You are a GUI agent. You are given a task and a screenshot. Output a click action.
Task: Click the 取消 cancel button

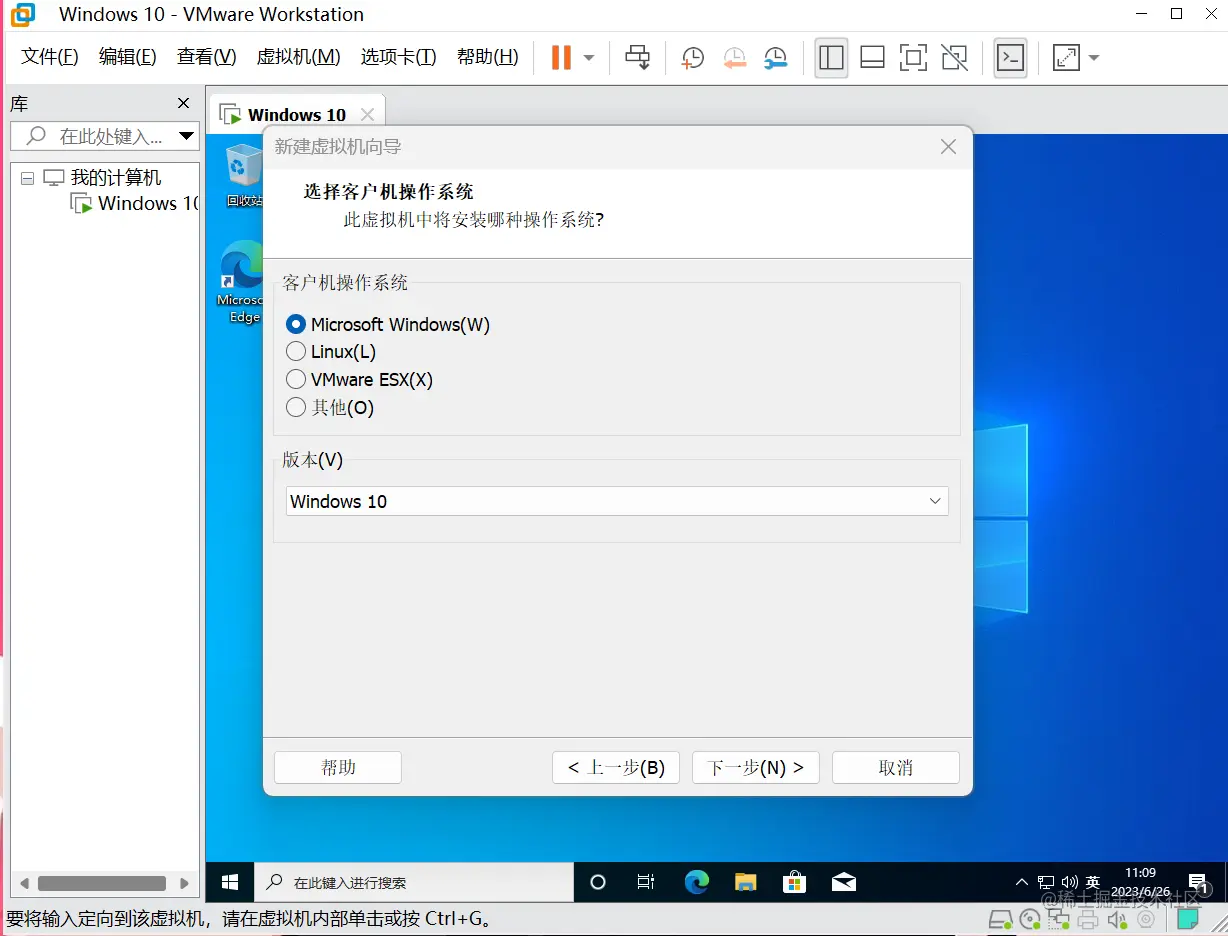click(896, 767)
